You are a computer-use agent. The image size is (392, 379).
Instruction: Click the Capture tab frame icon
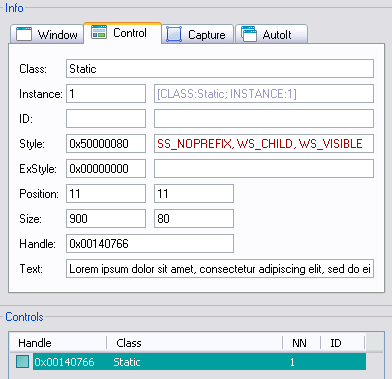174,34
